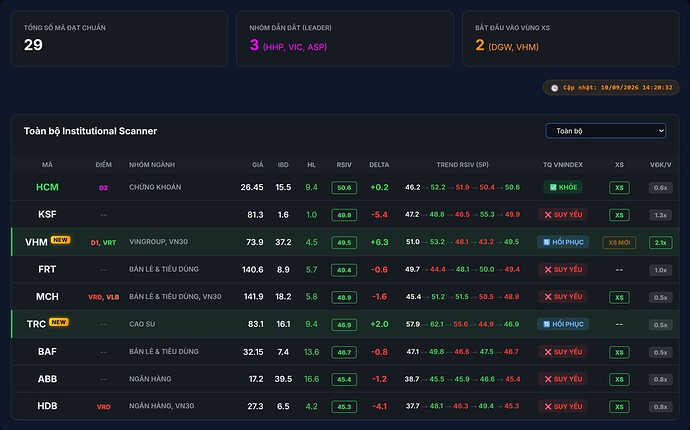Click the clock icon beside Cập nhật
Image resolution: width=690 pixels, height=430 pixels.
pyautogui.click(x=554, y=88)
